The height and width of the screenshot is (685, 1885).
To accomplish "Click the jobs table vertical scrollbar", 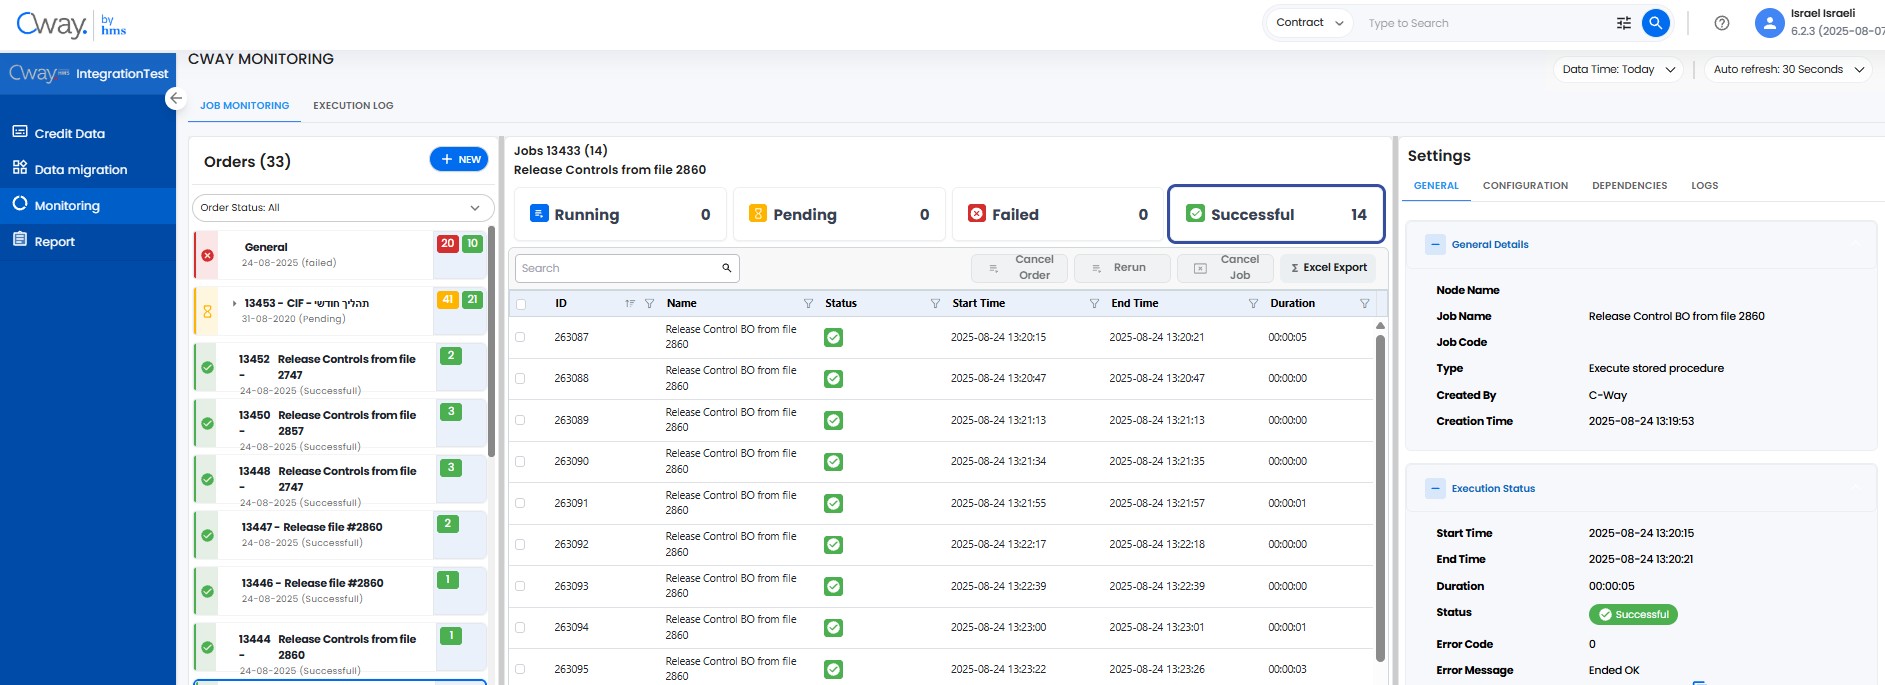I will tap(1380, 500).
